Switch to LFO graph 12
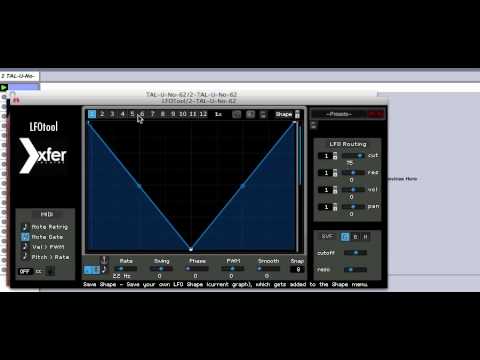 click(203, 114)
